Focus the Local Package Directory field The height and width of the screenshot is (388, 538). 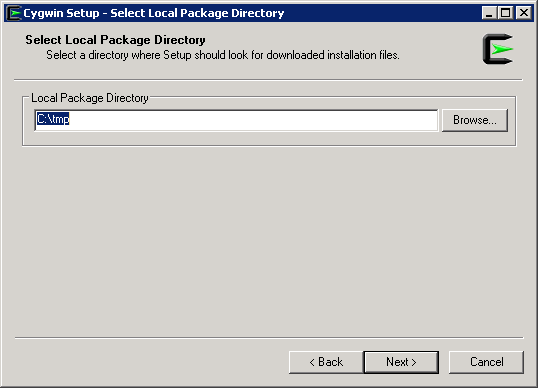(x=236, y=120)
